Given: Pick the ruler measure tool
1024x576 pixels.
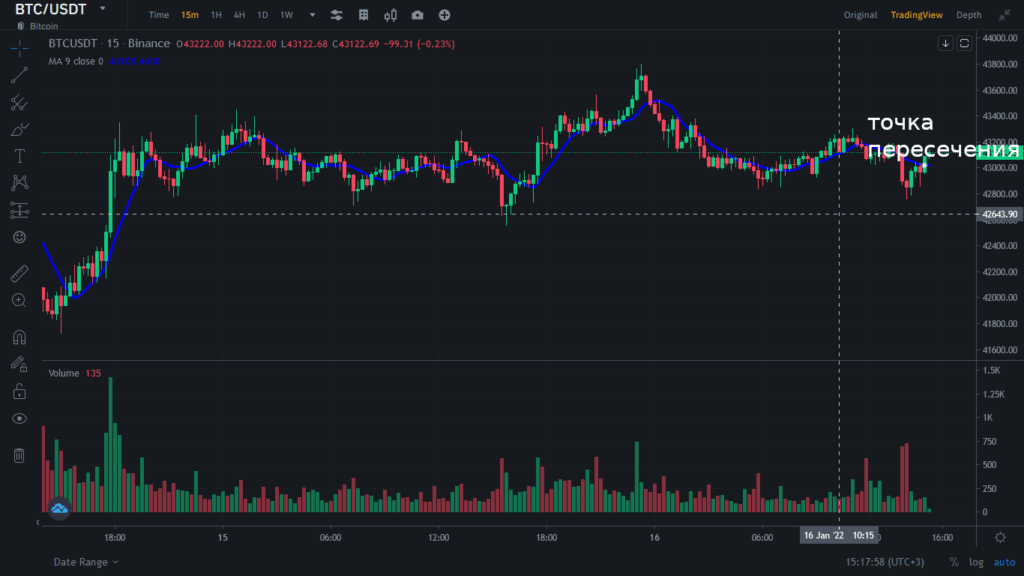Looking at the screenshot, I should (19, 273).
